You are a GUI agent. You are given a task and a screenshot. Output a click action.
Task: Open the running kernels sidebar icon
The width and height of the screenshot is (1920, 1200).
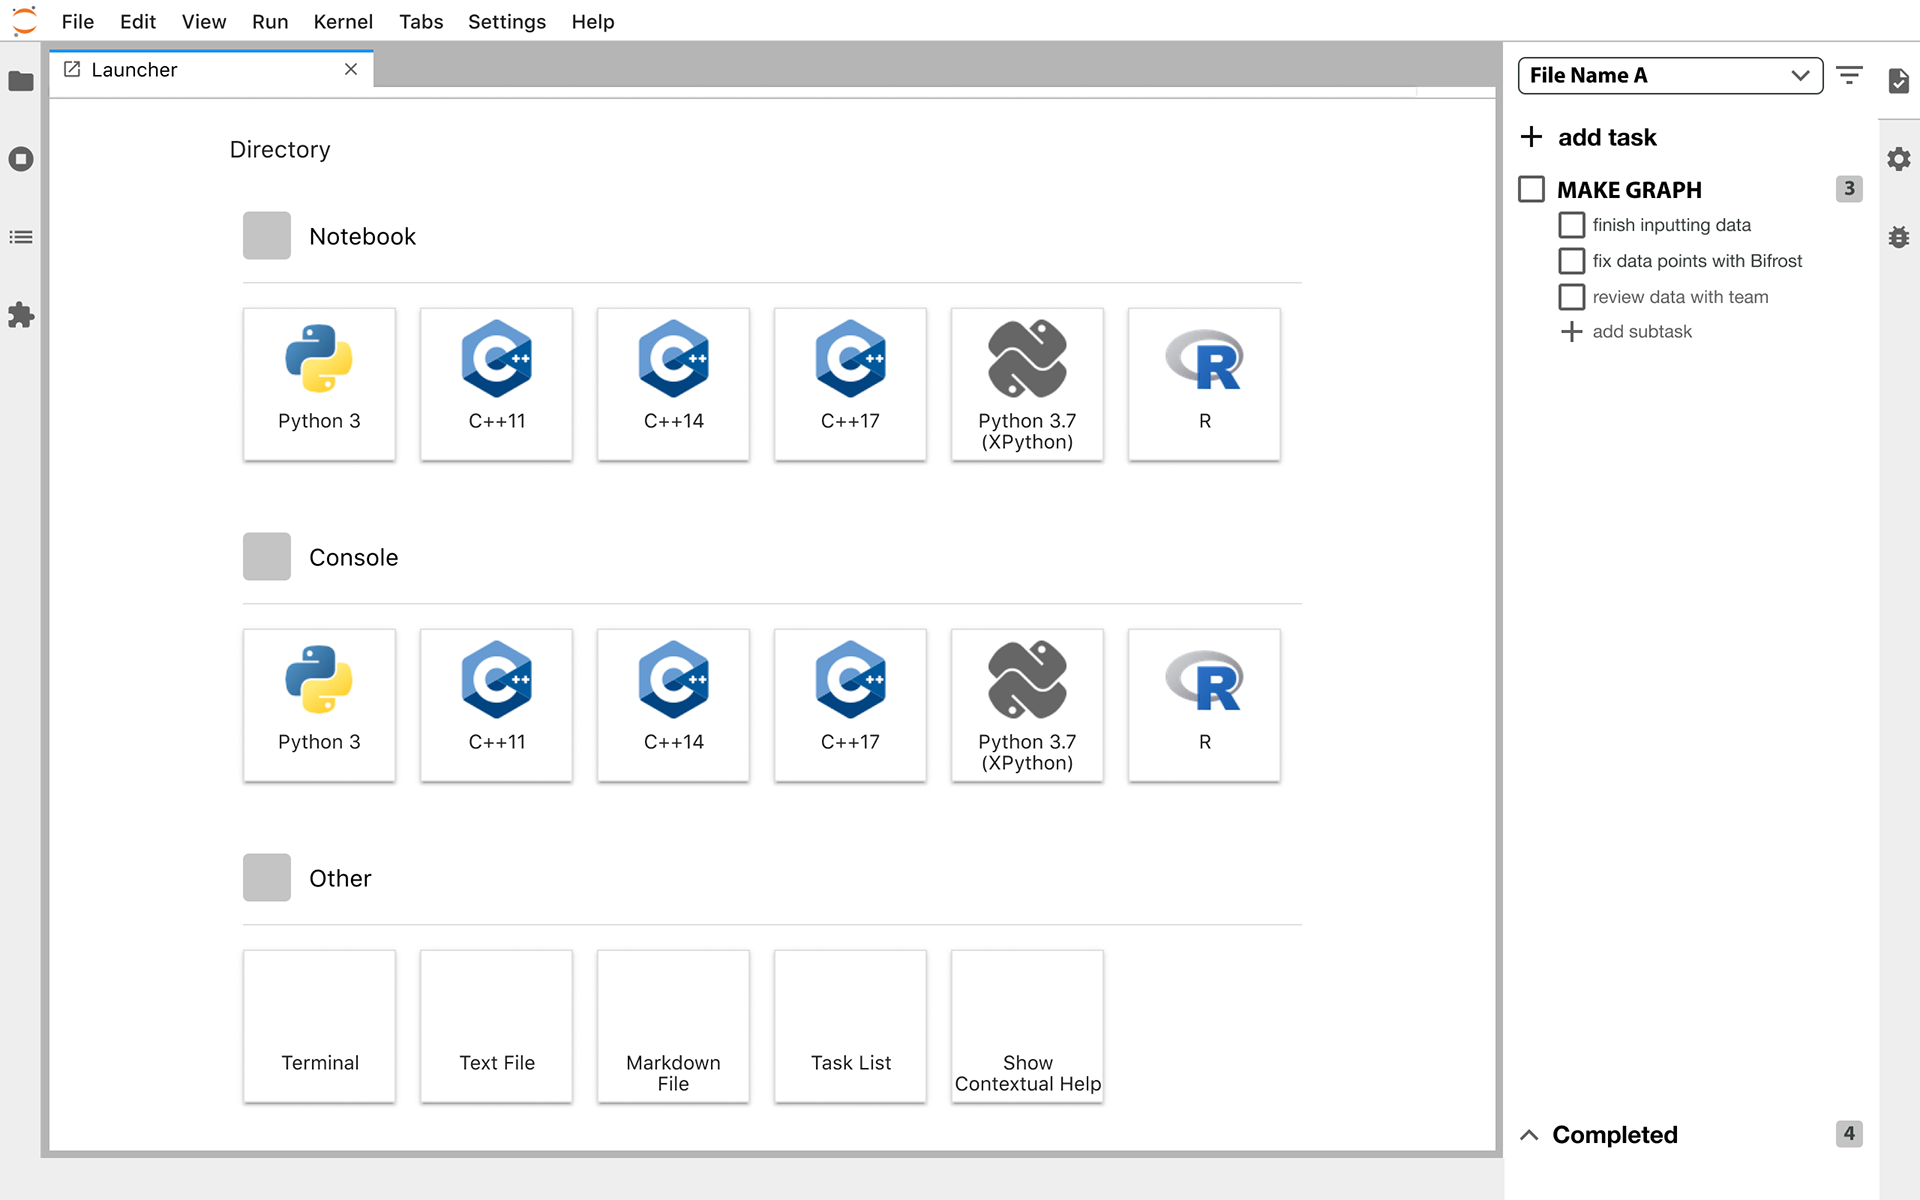click(21, 159)
